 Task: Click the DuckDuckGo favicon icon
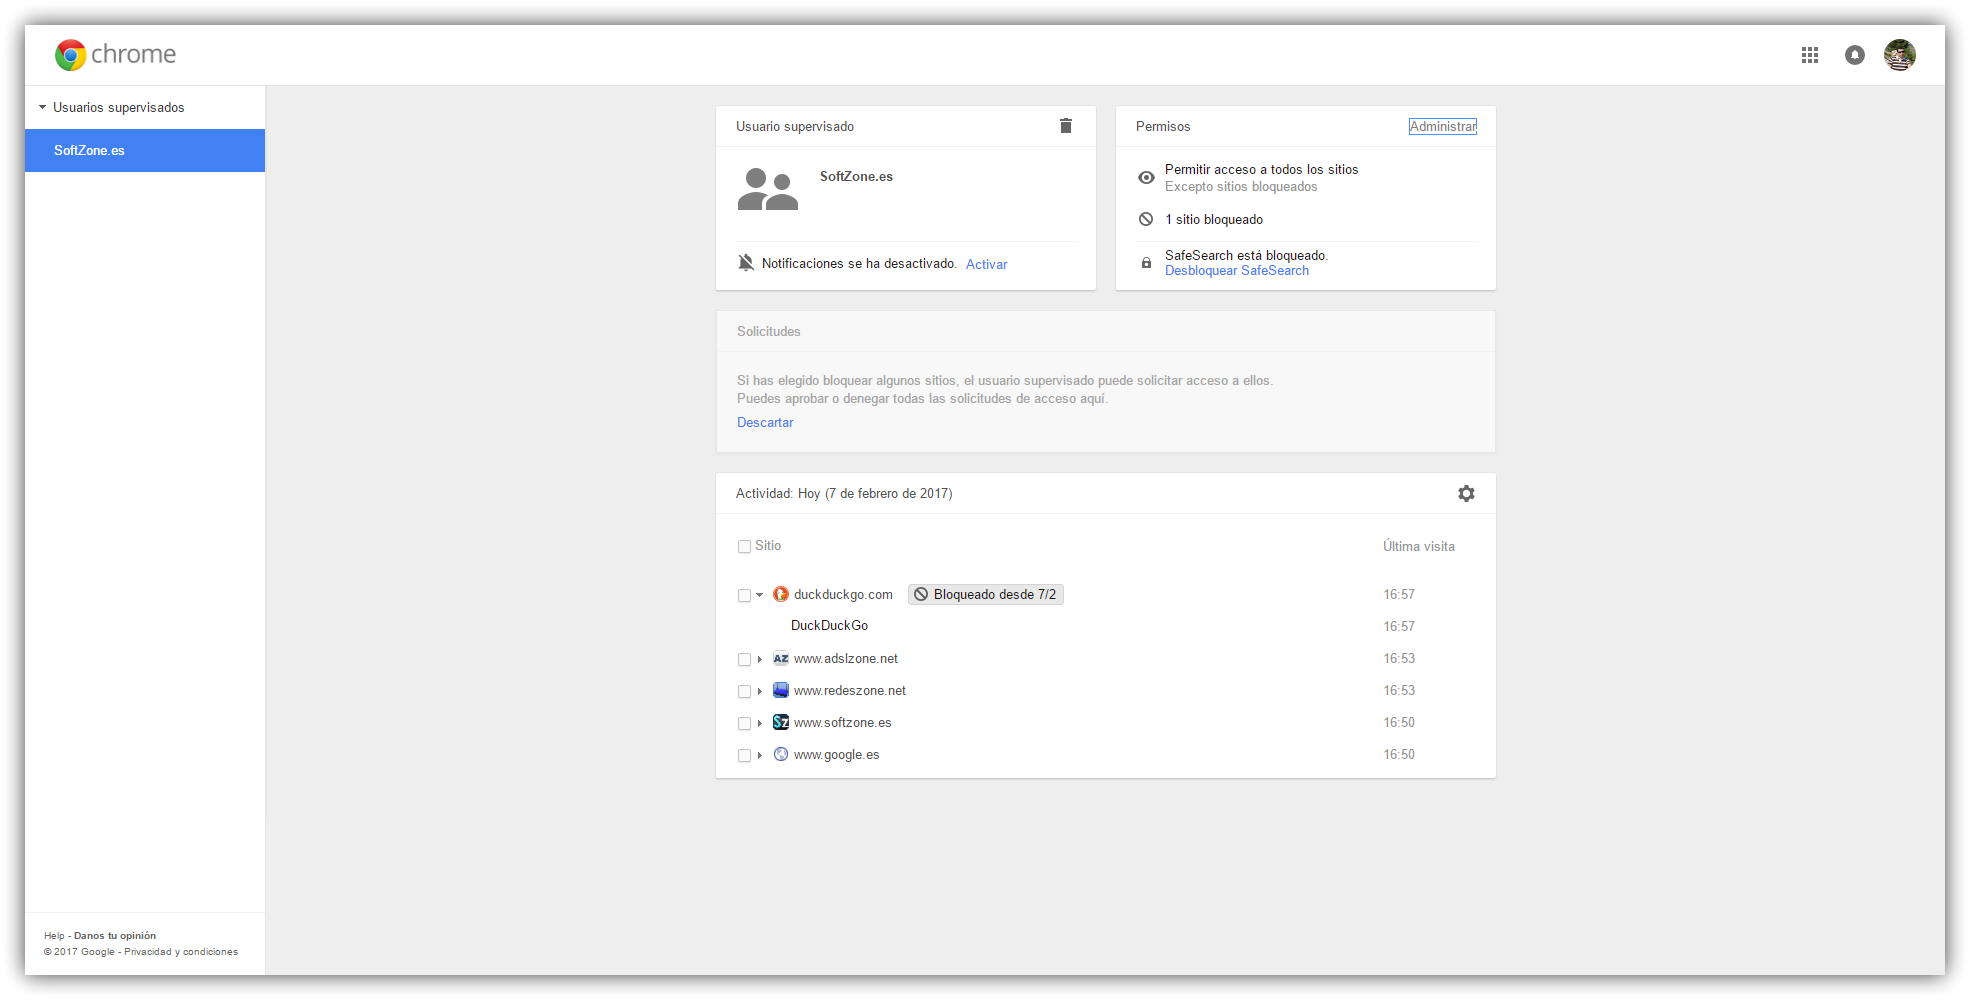point(781,594)
